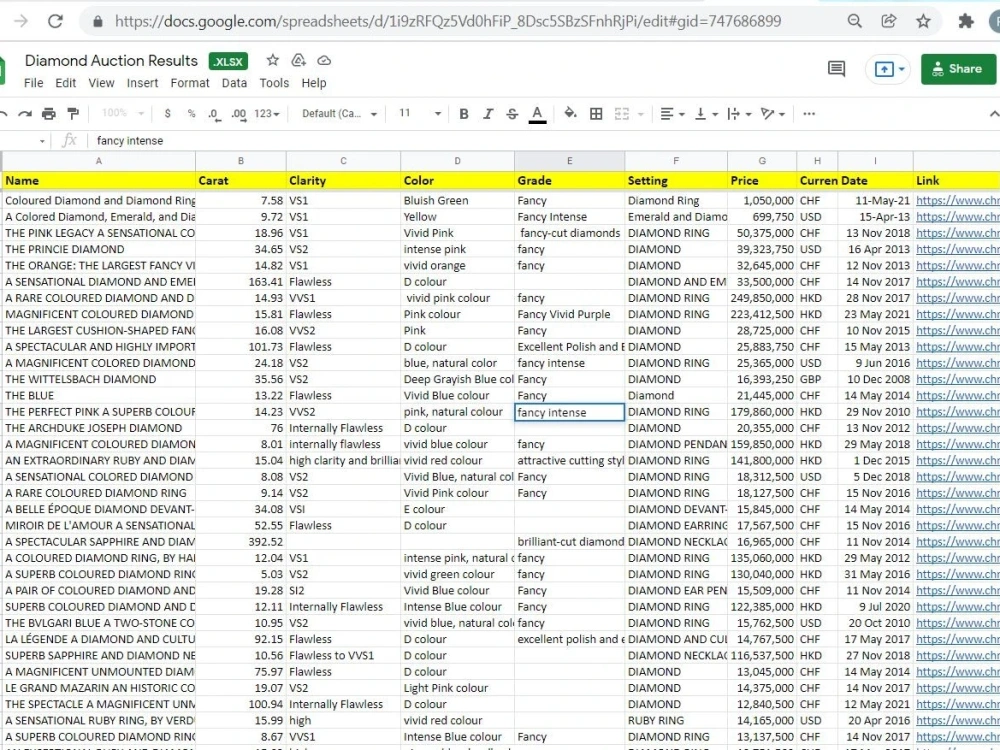Open the Default font family dropdown
Screen dimensions: 1000x750
(x=339, y=114)
